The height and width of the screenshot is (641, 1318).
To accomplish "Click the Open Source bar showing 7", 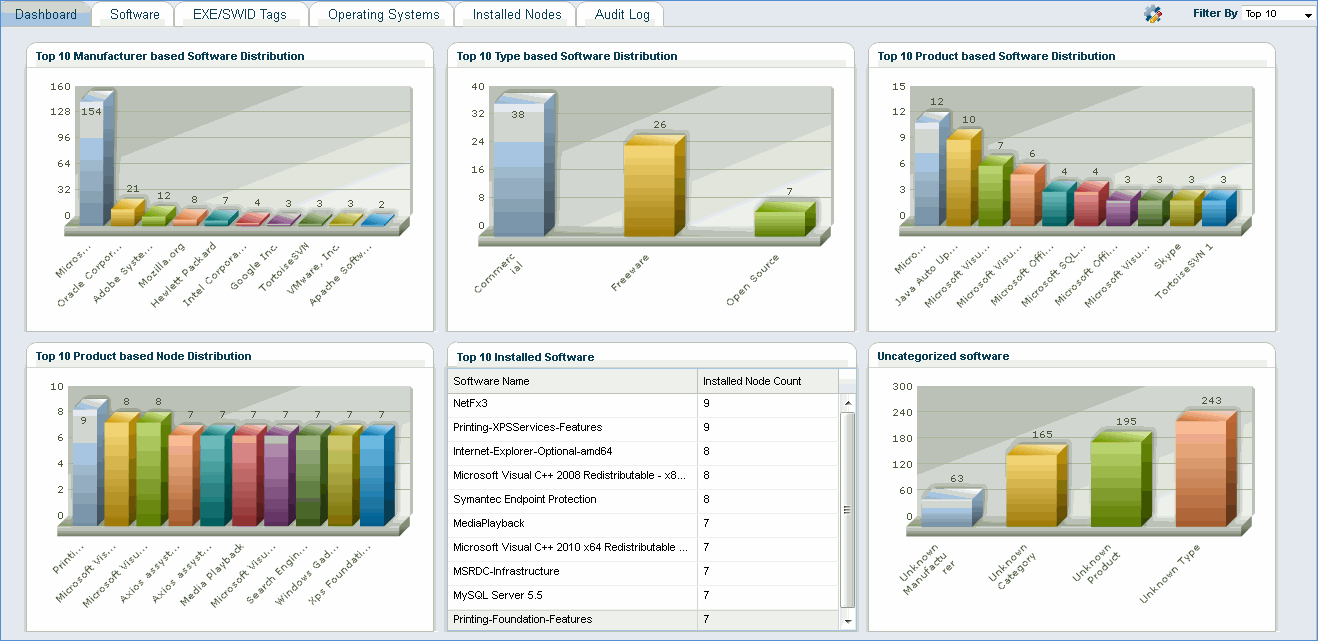I will pos(784,221).
